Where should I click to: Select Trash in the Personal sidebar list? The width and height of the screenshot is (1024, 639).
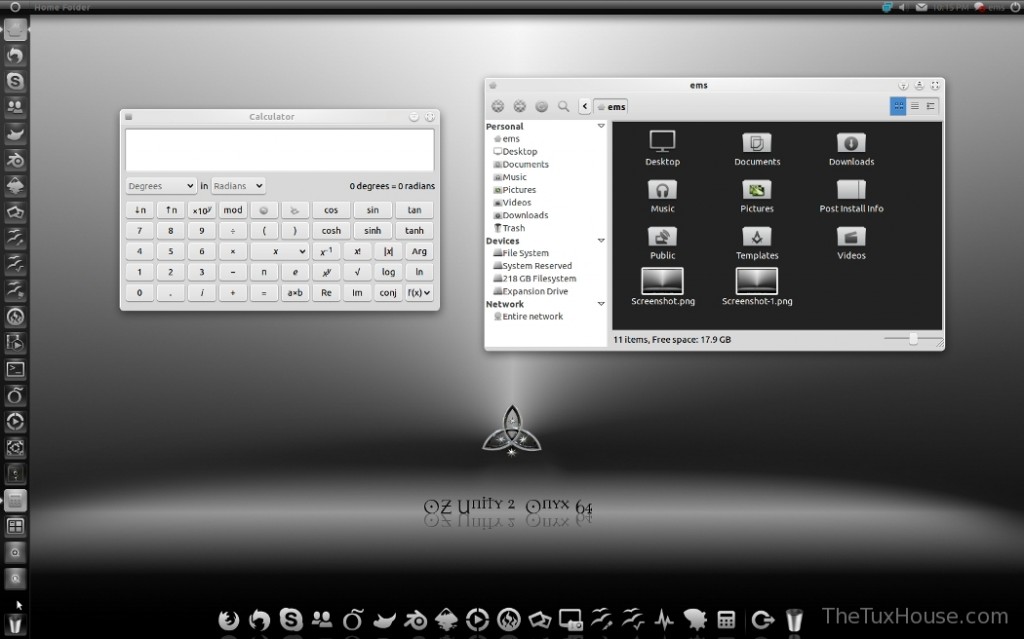(514, 228)
